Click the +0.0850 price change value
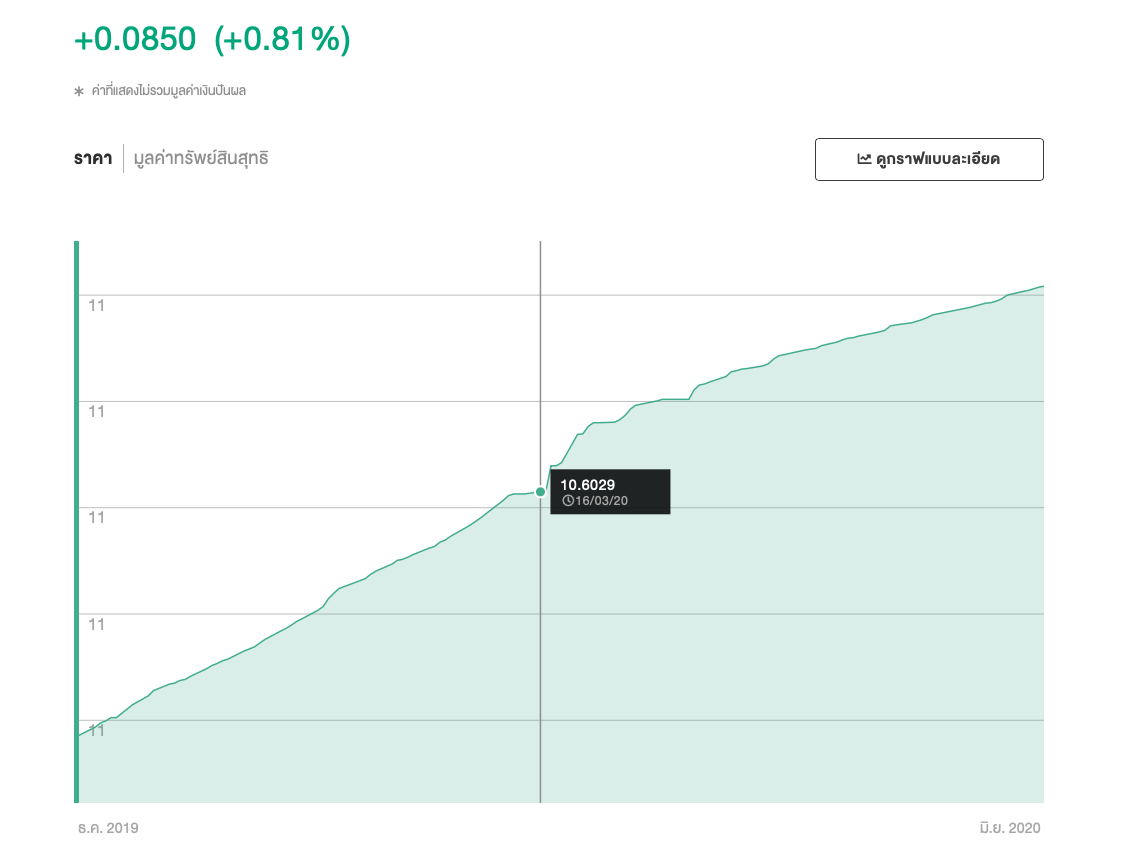Screen dimensions: 1137x866 (x=135, y=40)
